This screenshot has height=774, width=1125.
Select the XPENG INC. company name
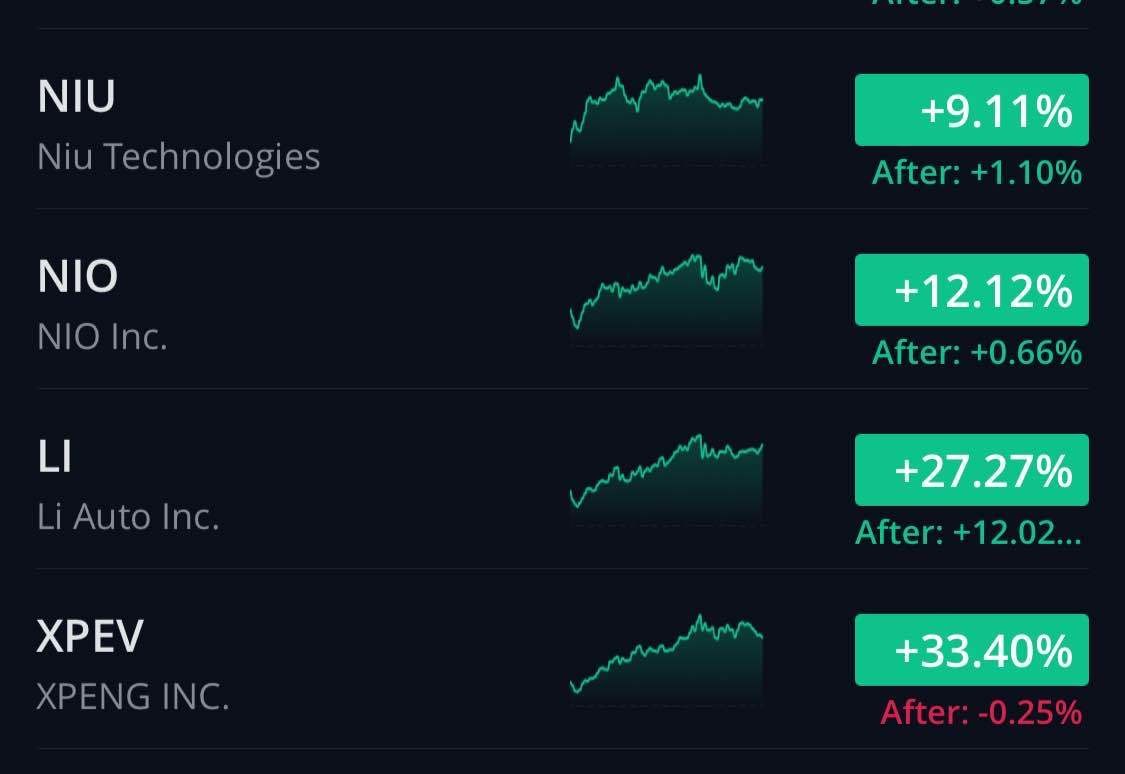133,697
